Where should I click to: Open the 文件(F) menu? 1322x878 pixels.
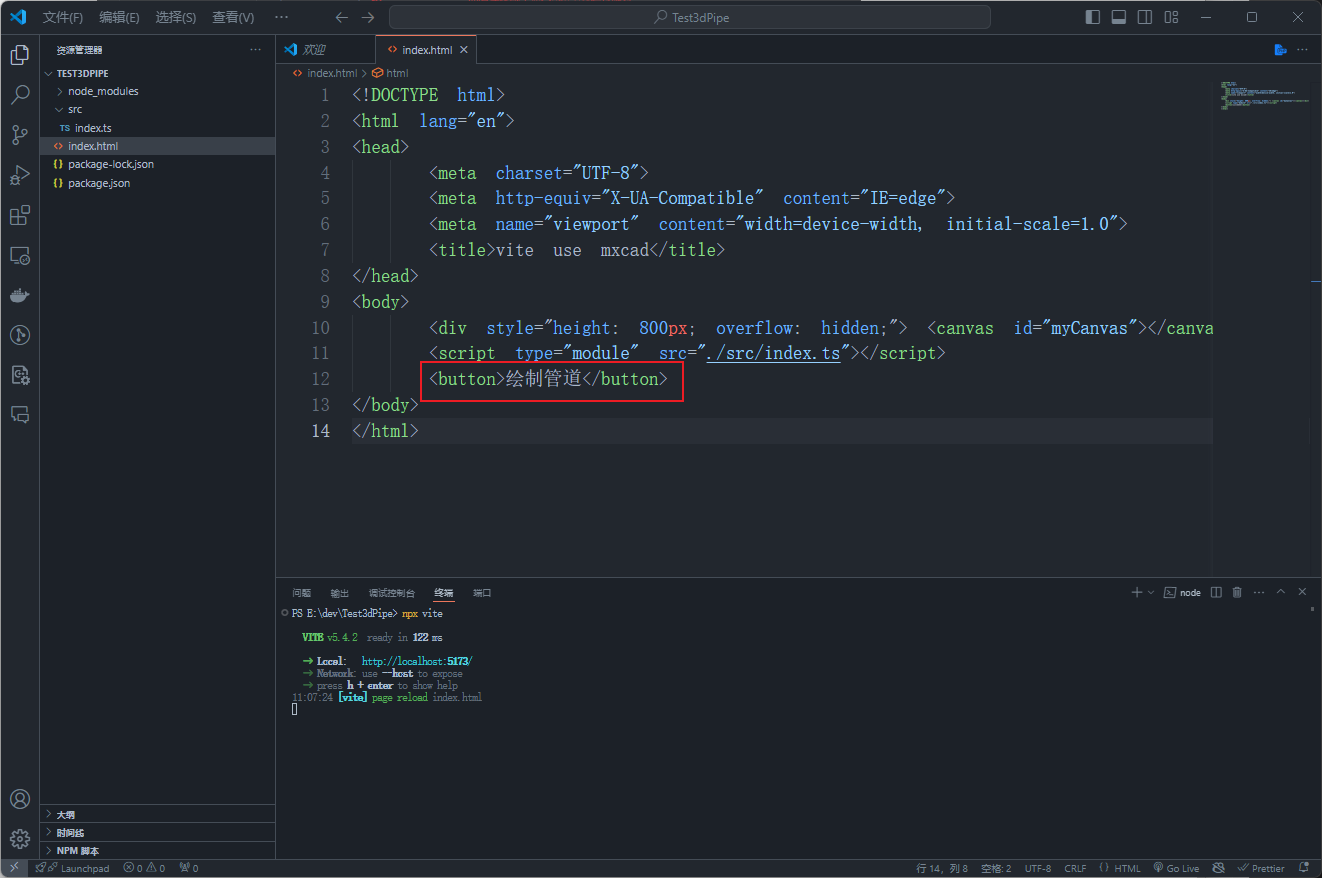click(x=63, y=17)
